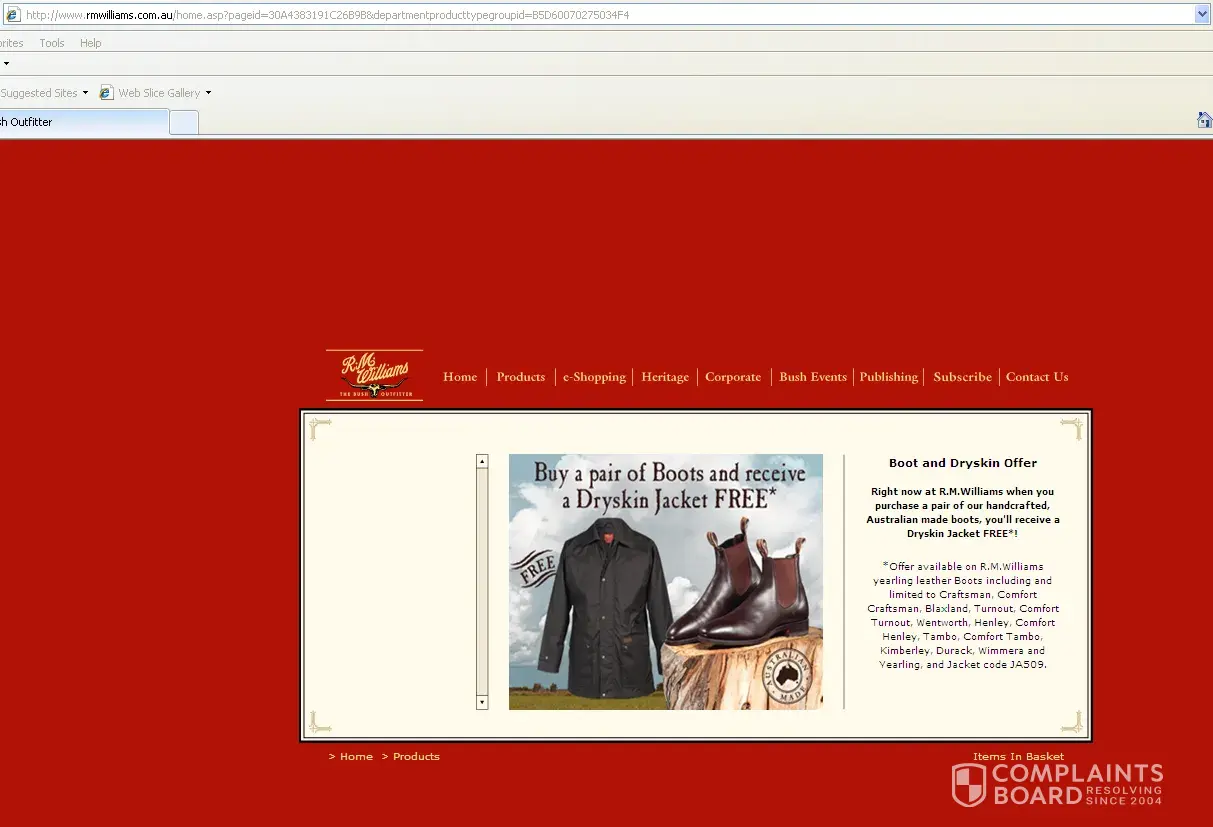
Task: Visit the Subscribe page
Action: click(x=962, y=377)
